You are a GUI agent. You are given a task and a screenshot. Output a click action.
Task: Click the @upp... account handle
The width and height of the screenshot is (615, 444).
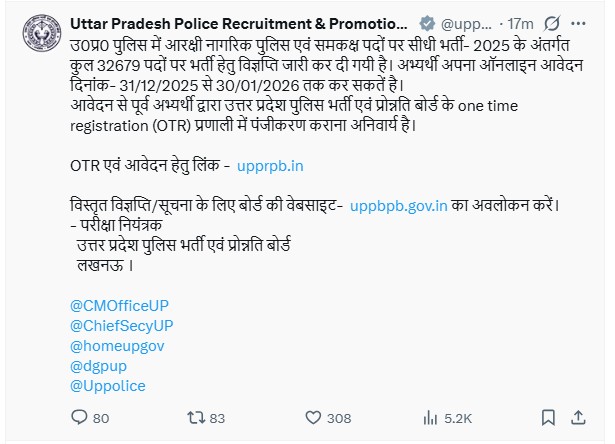[465, 23]
